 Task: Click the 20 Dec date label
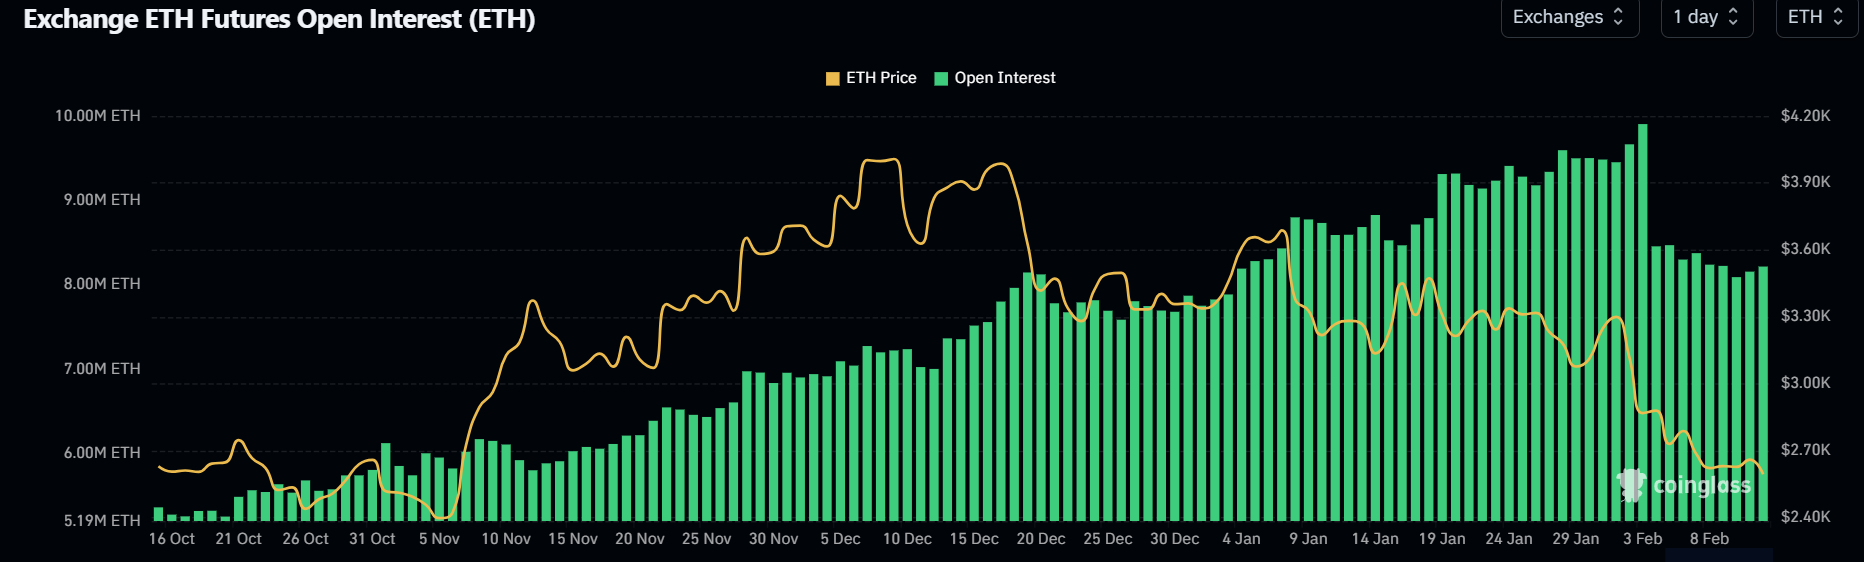(1041, 539)
